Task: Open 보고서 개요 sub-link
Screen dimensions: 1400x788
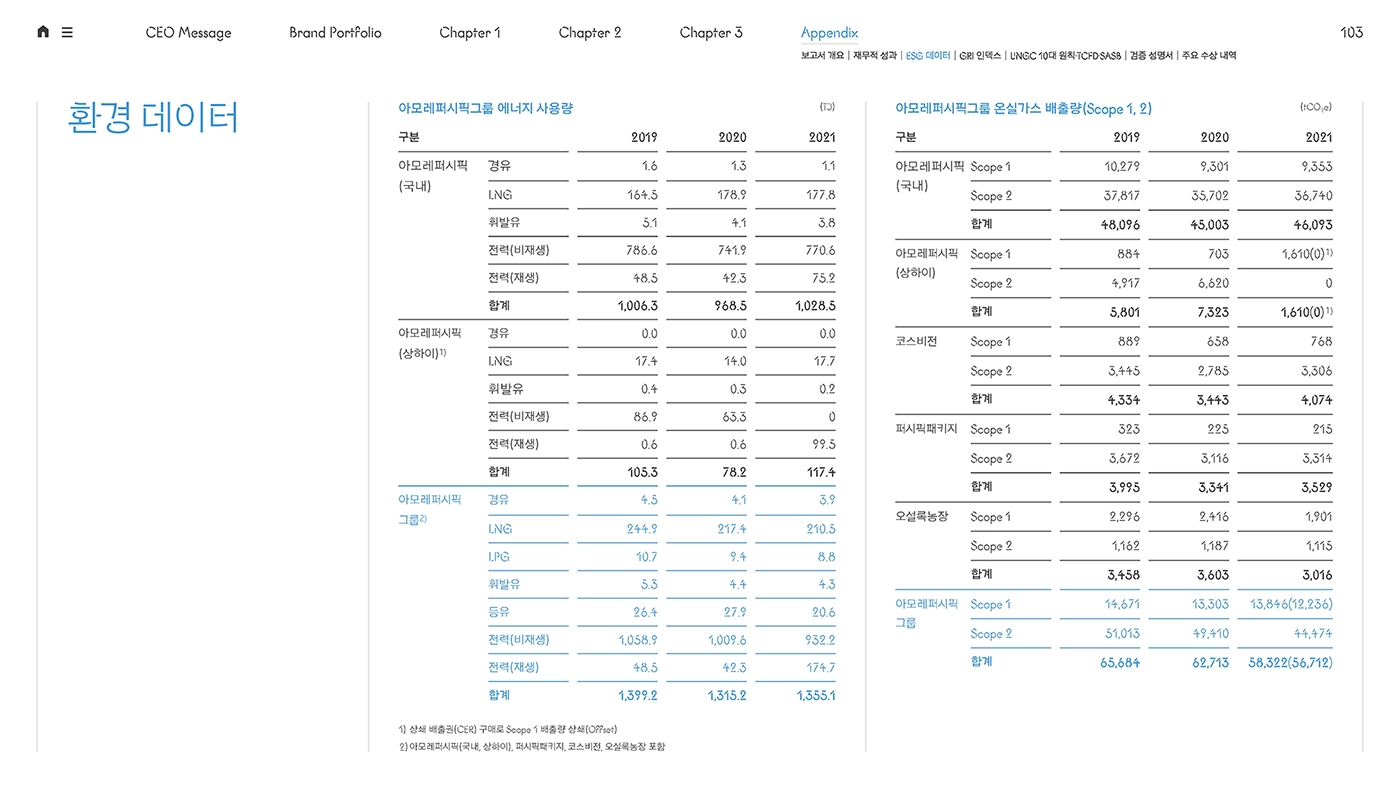Action: [822, 56]
